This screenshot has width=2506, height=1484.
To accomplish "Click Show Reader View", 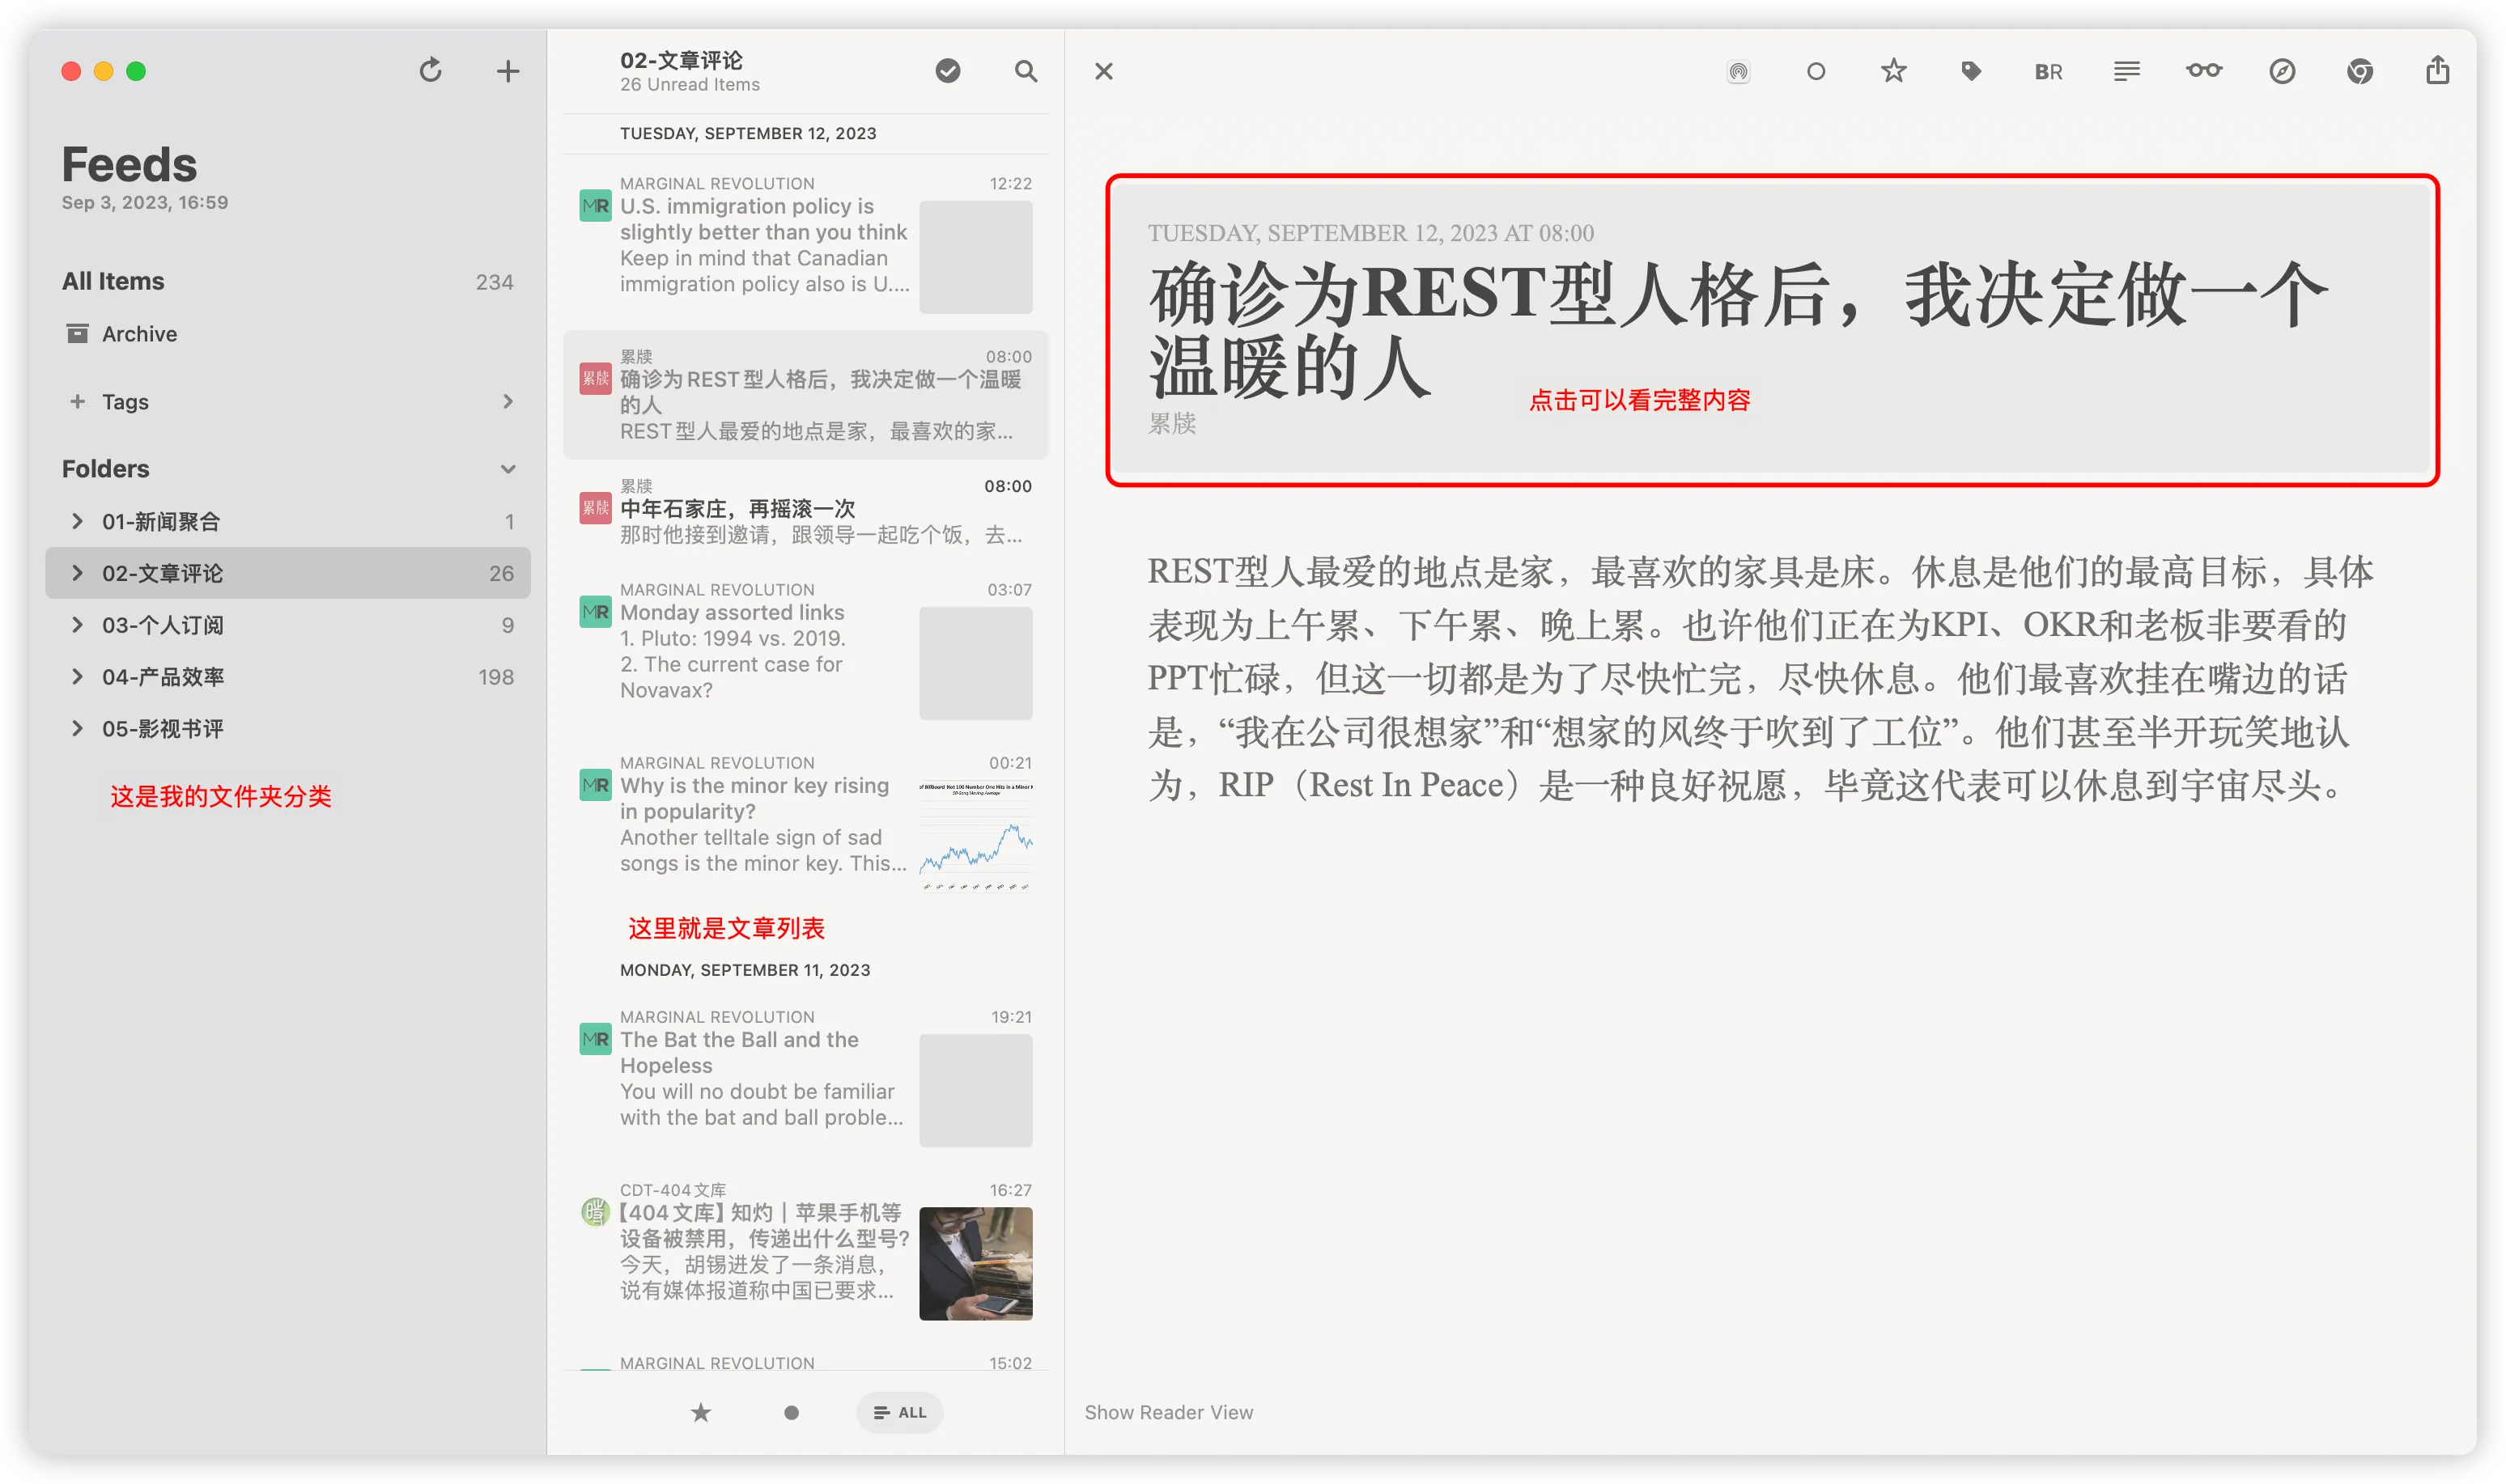I will click(1168, 1412).
